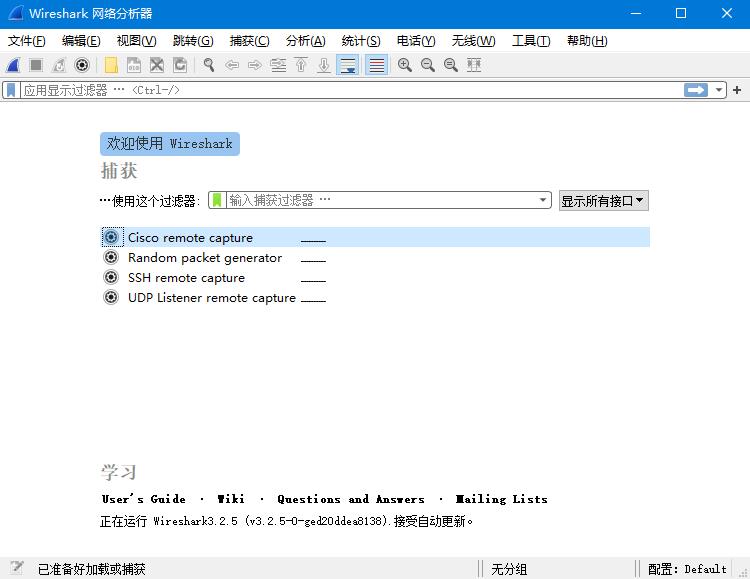Find a packet magnifier icon
750x579 pixels.
pos(209,65)
